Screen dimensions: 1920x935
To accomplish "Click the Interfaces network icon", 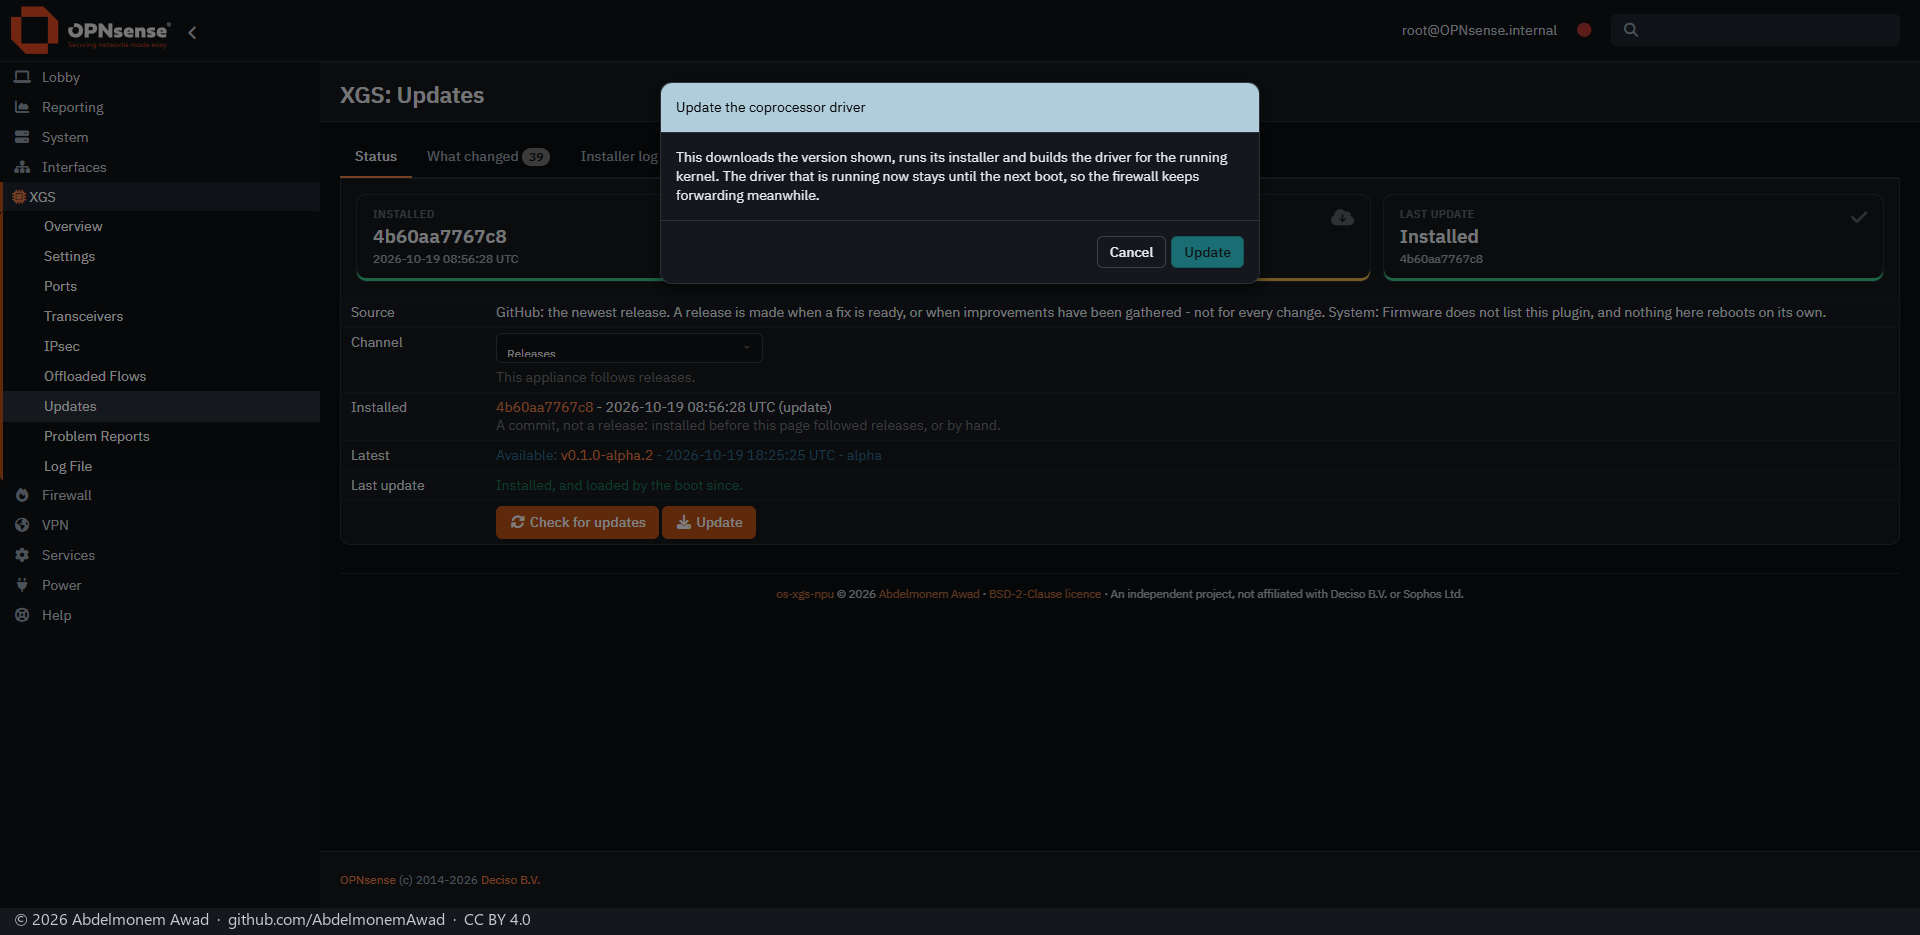I will tap(22, 167).
